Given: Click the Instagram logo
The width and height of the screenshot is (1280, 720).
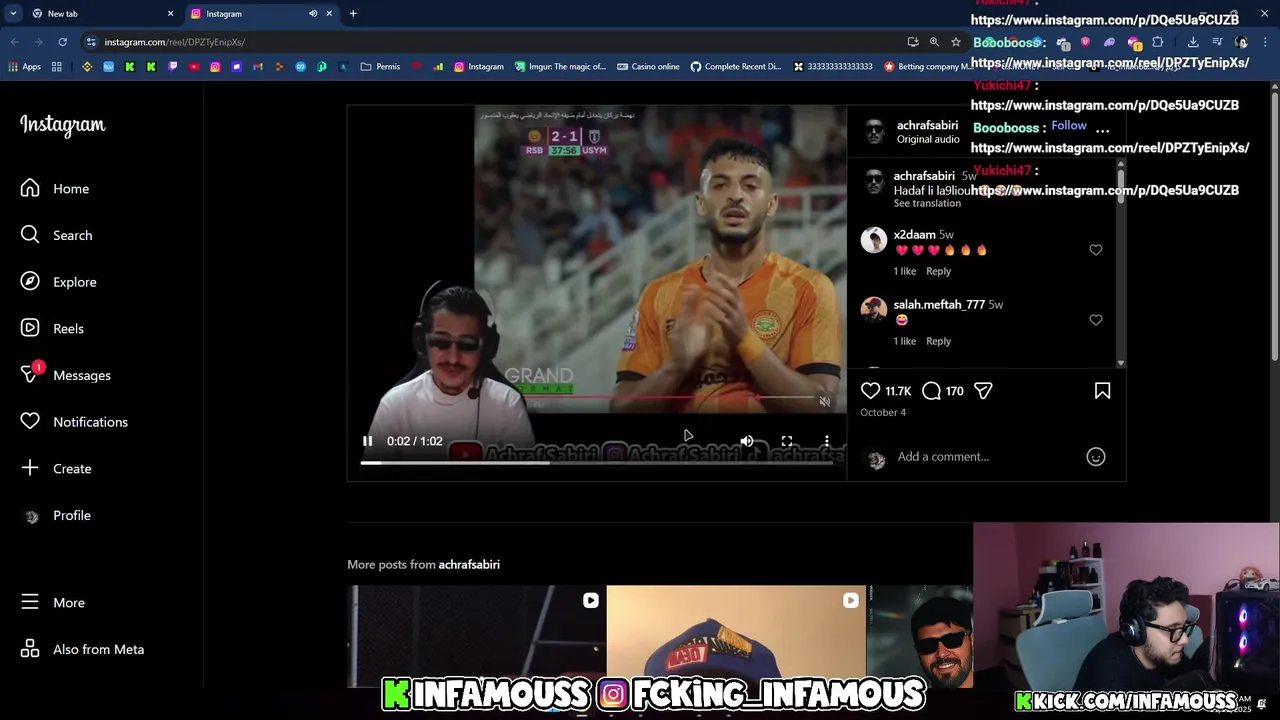Looking at the screenshot, I should [x=62, y=125].
